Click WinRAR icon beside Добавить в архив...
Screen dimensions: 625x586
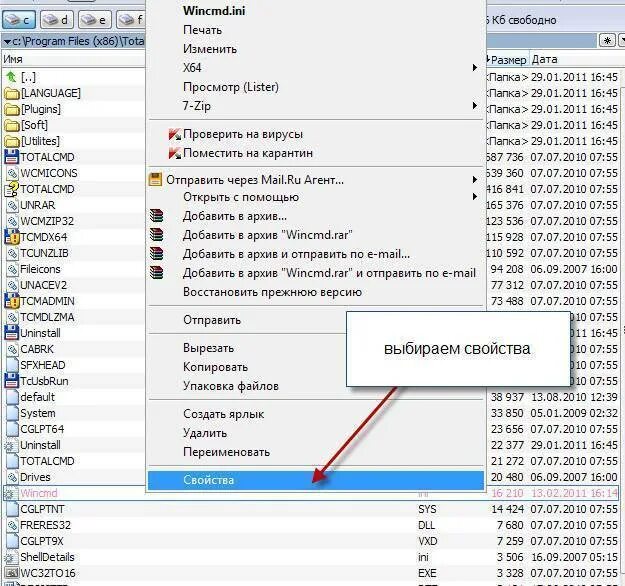click(157, 216)
